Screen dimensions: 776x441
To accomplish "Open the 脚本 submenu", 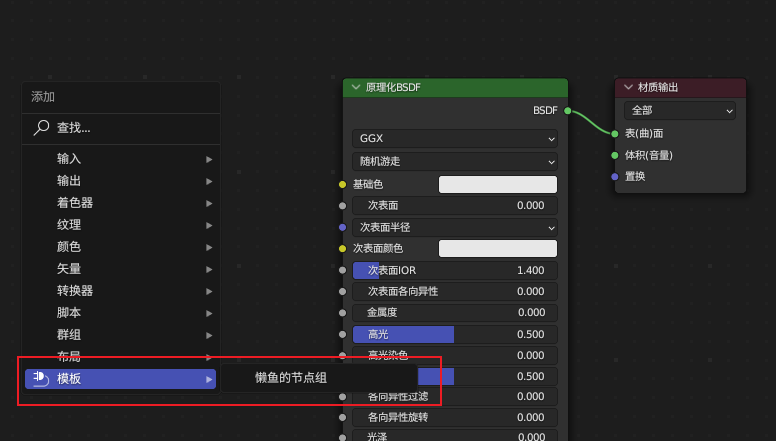I will (121, 313).
